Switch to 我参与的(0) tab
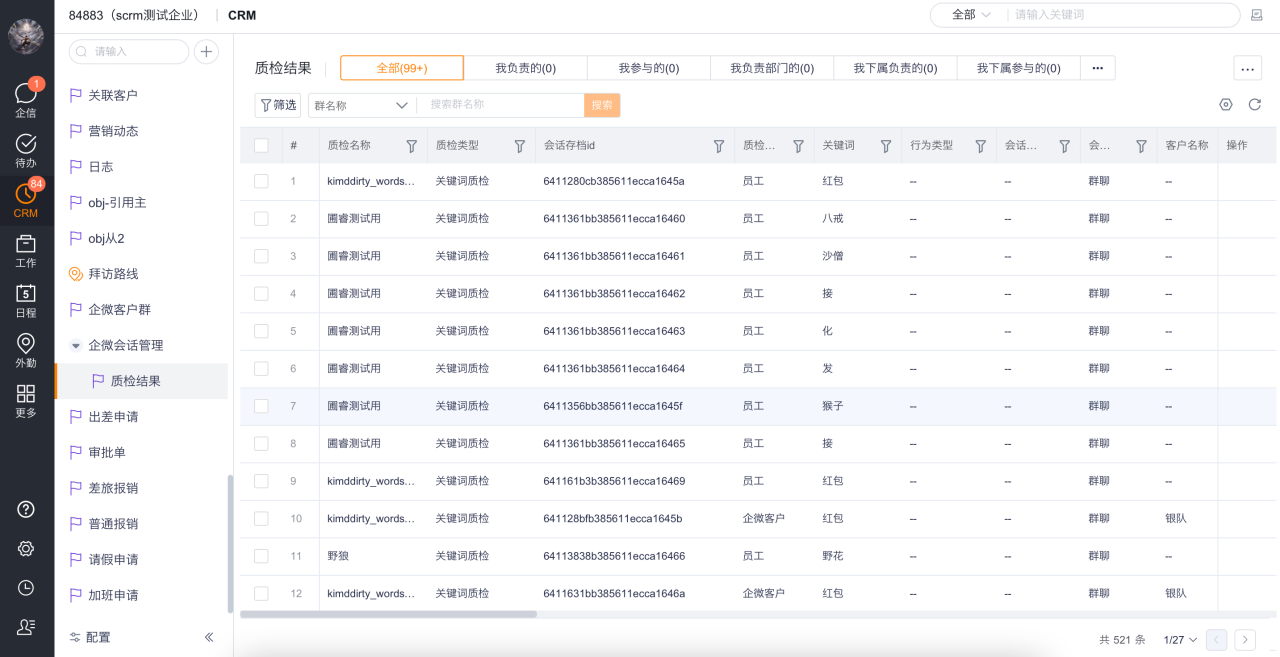1280x657 pixels. coord(649,68)
